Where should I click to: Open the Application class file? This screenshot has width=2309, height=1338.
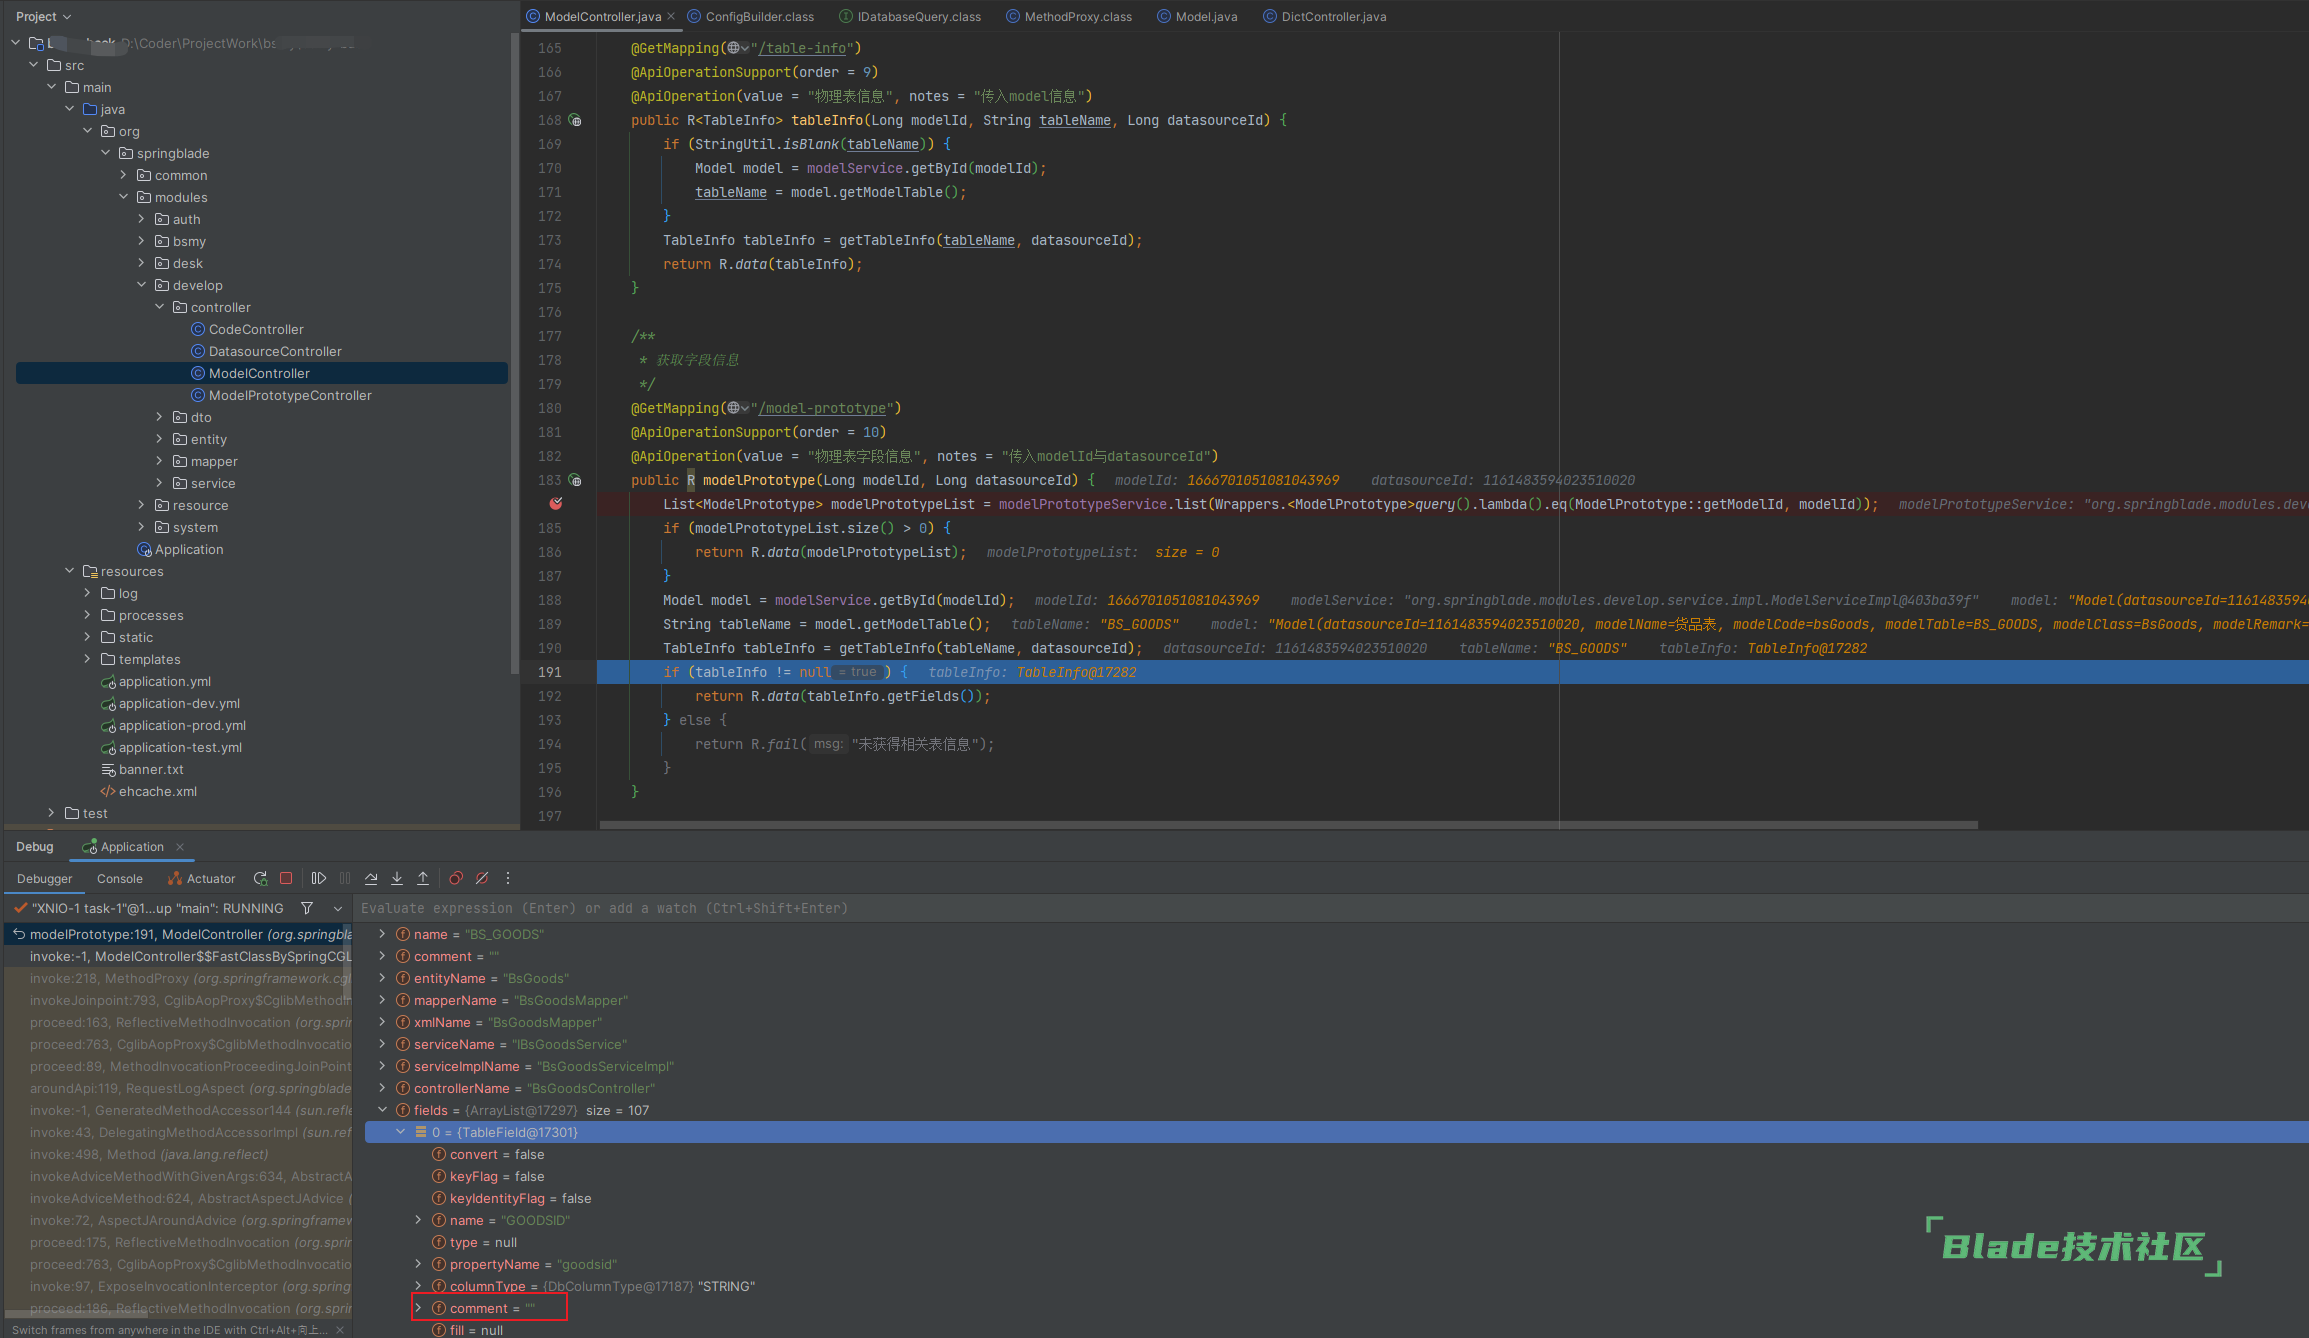click(189, 549)
